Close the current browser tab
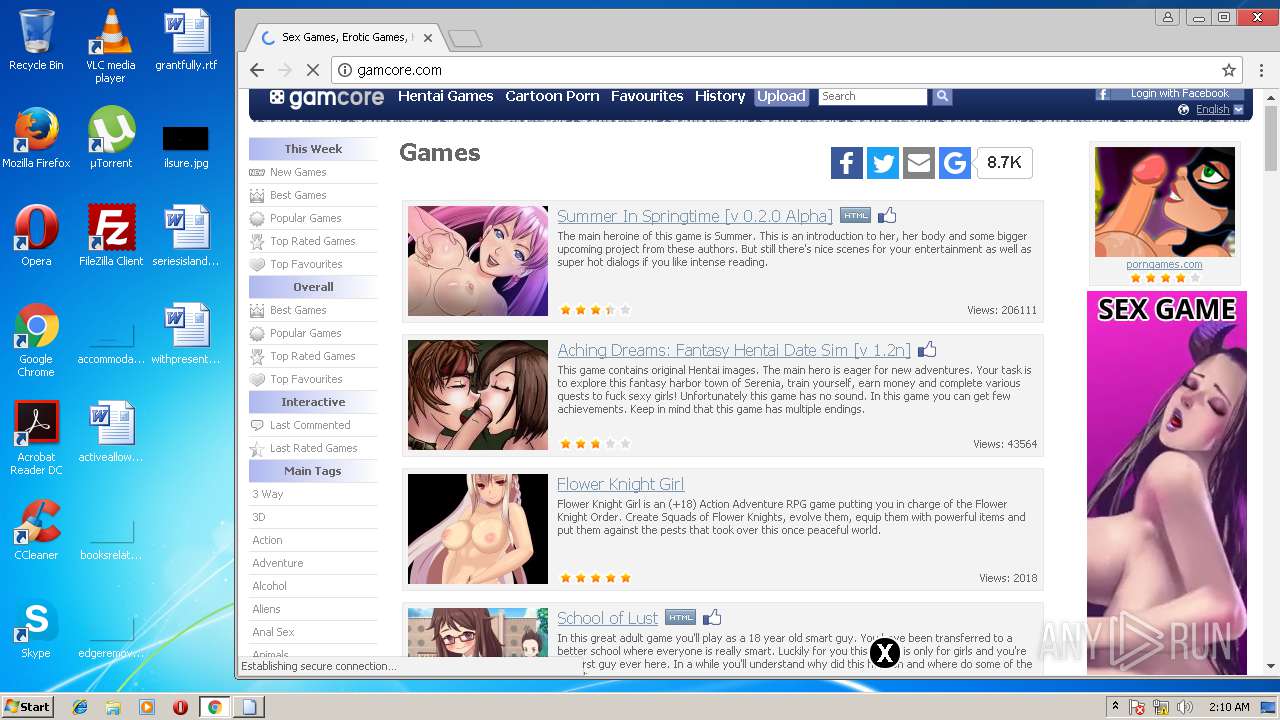1280x720 pixels. tap(428, 38)
